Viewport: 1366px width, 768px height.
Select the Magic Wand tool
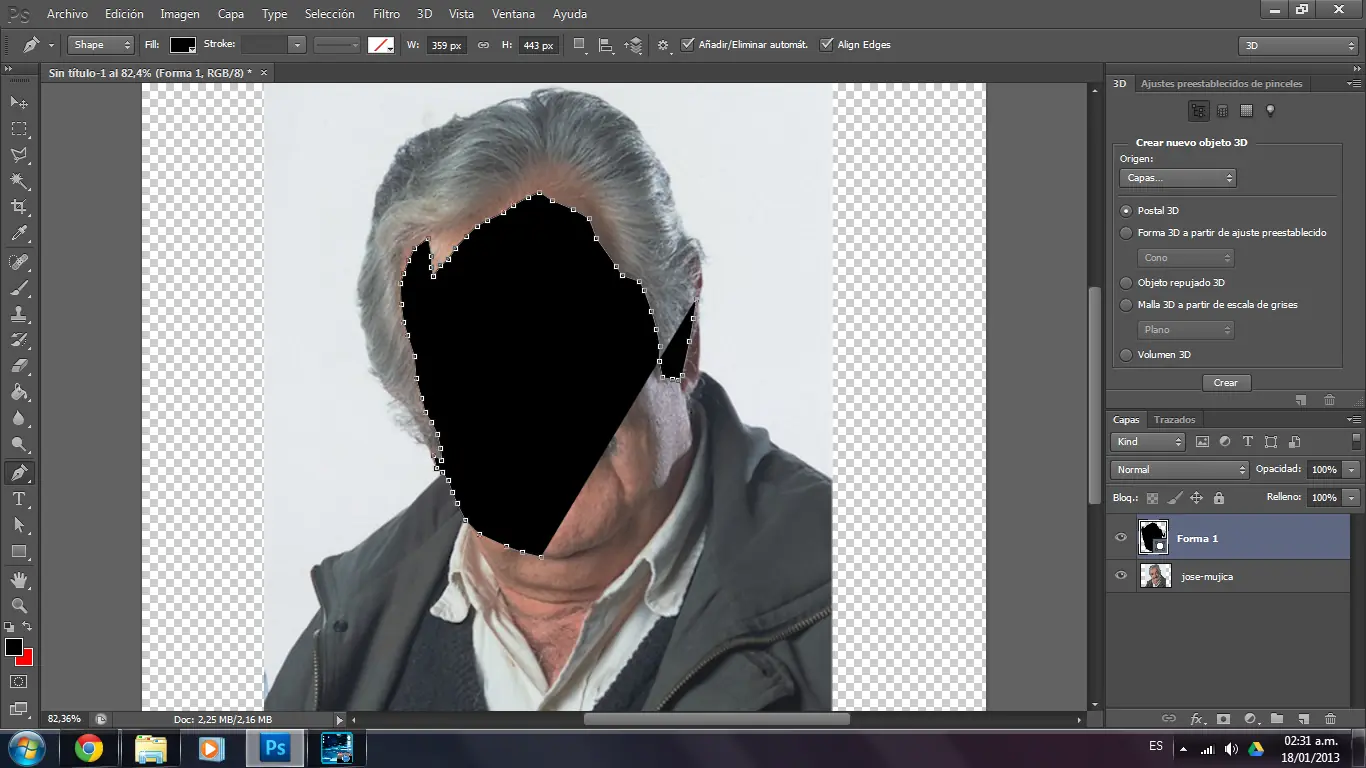(x=19, y=181)
